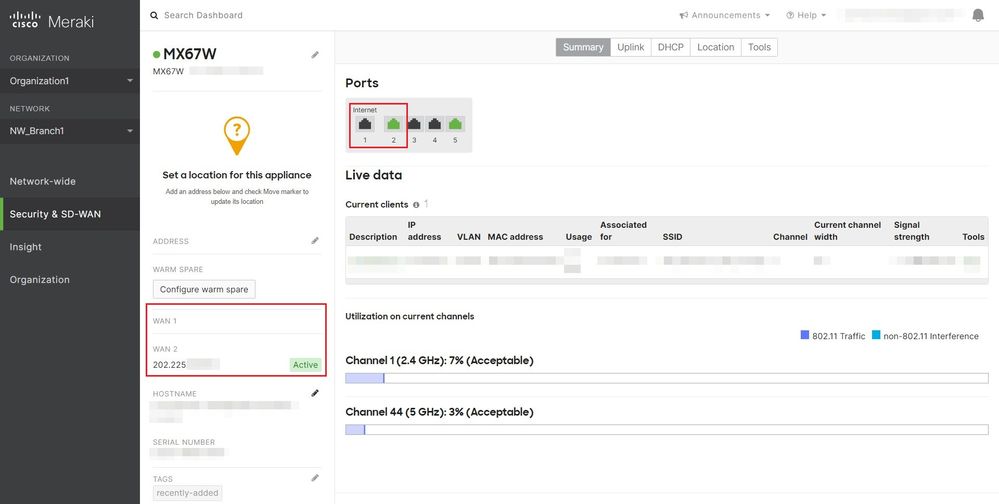
Task: Open Security & SD-WAN menu
Action: 55,214
